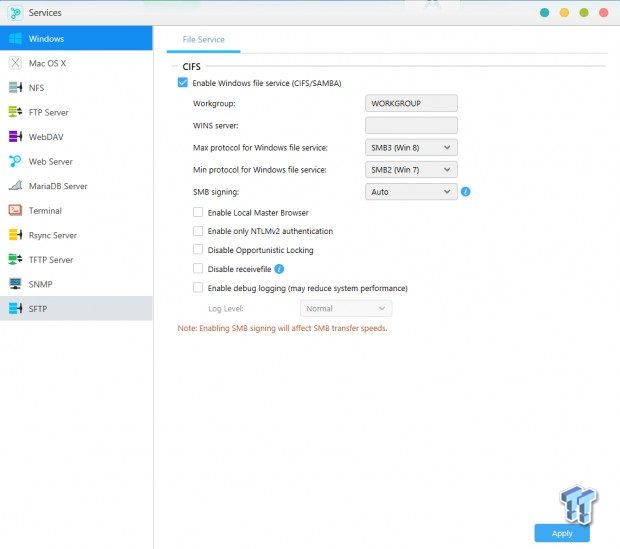Click the SNMP service icon
Viewport: 620px width, 549px height.
pos(15,284)
